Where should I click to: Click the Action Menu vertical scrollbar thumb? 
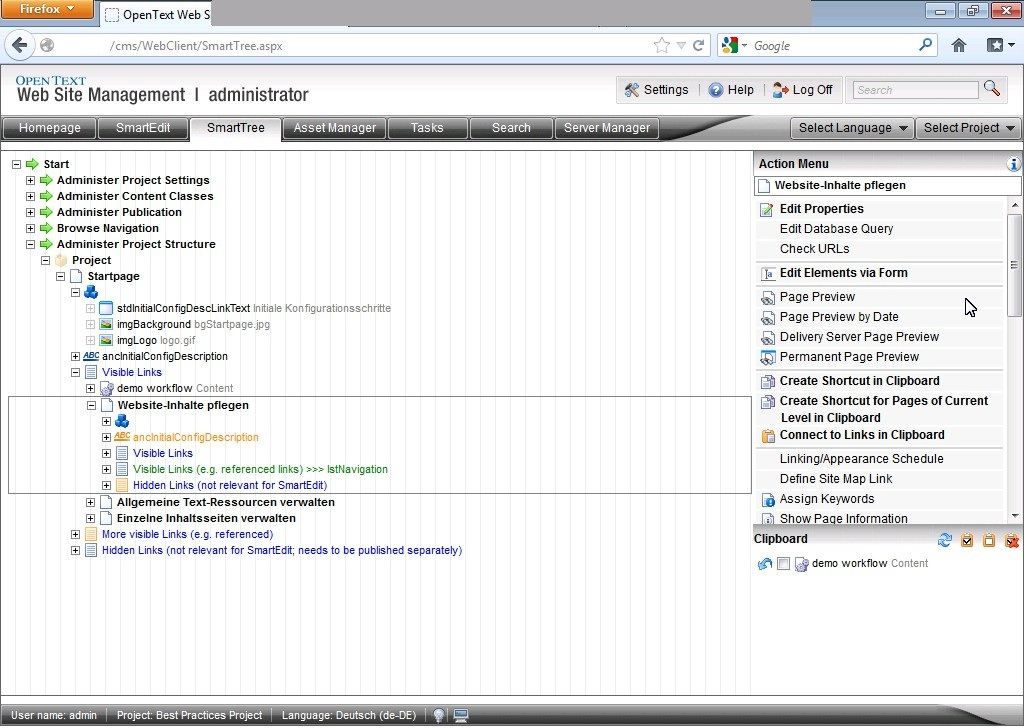pyautogui.click(x=1014, y=264)
